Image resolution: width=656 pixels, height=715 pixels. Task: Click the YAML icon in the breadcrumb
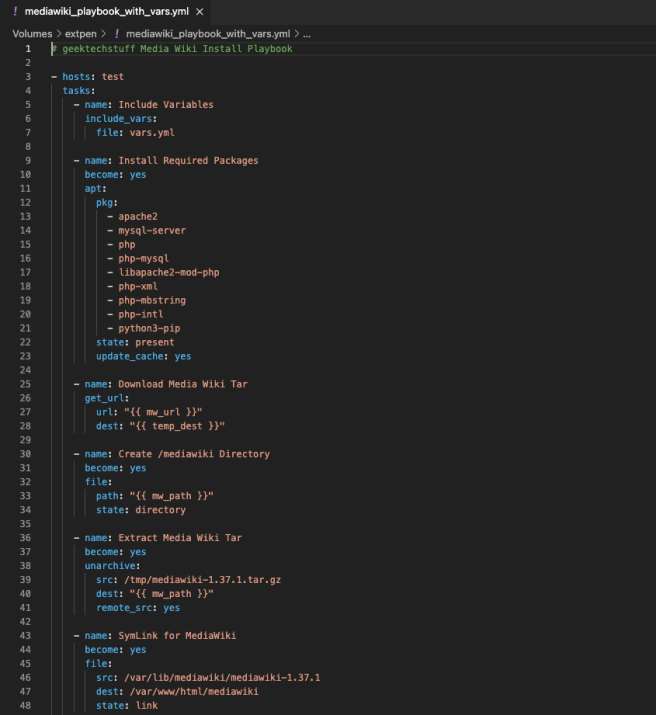coord(117,34)
